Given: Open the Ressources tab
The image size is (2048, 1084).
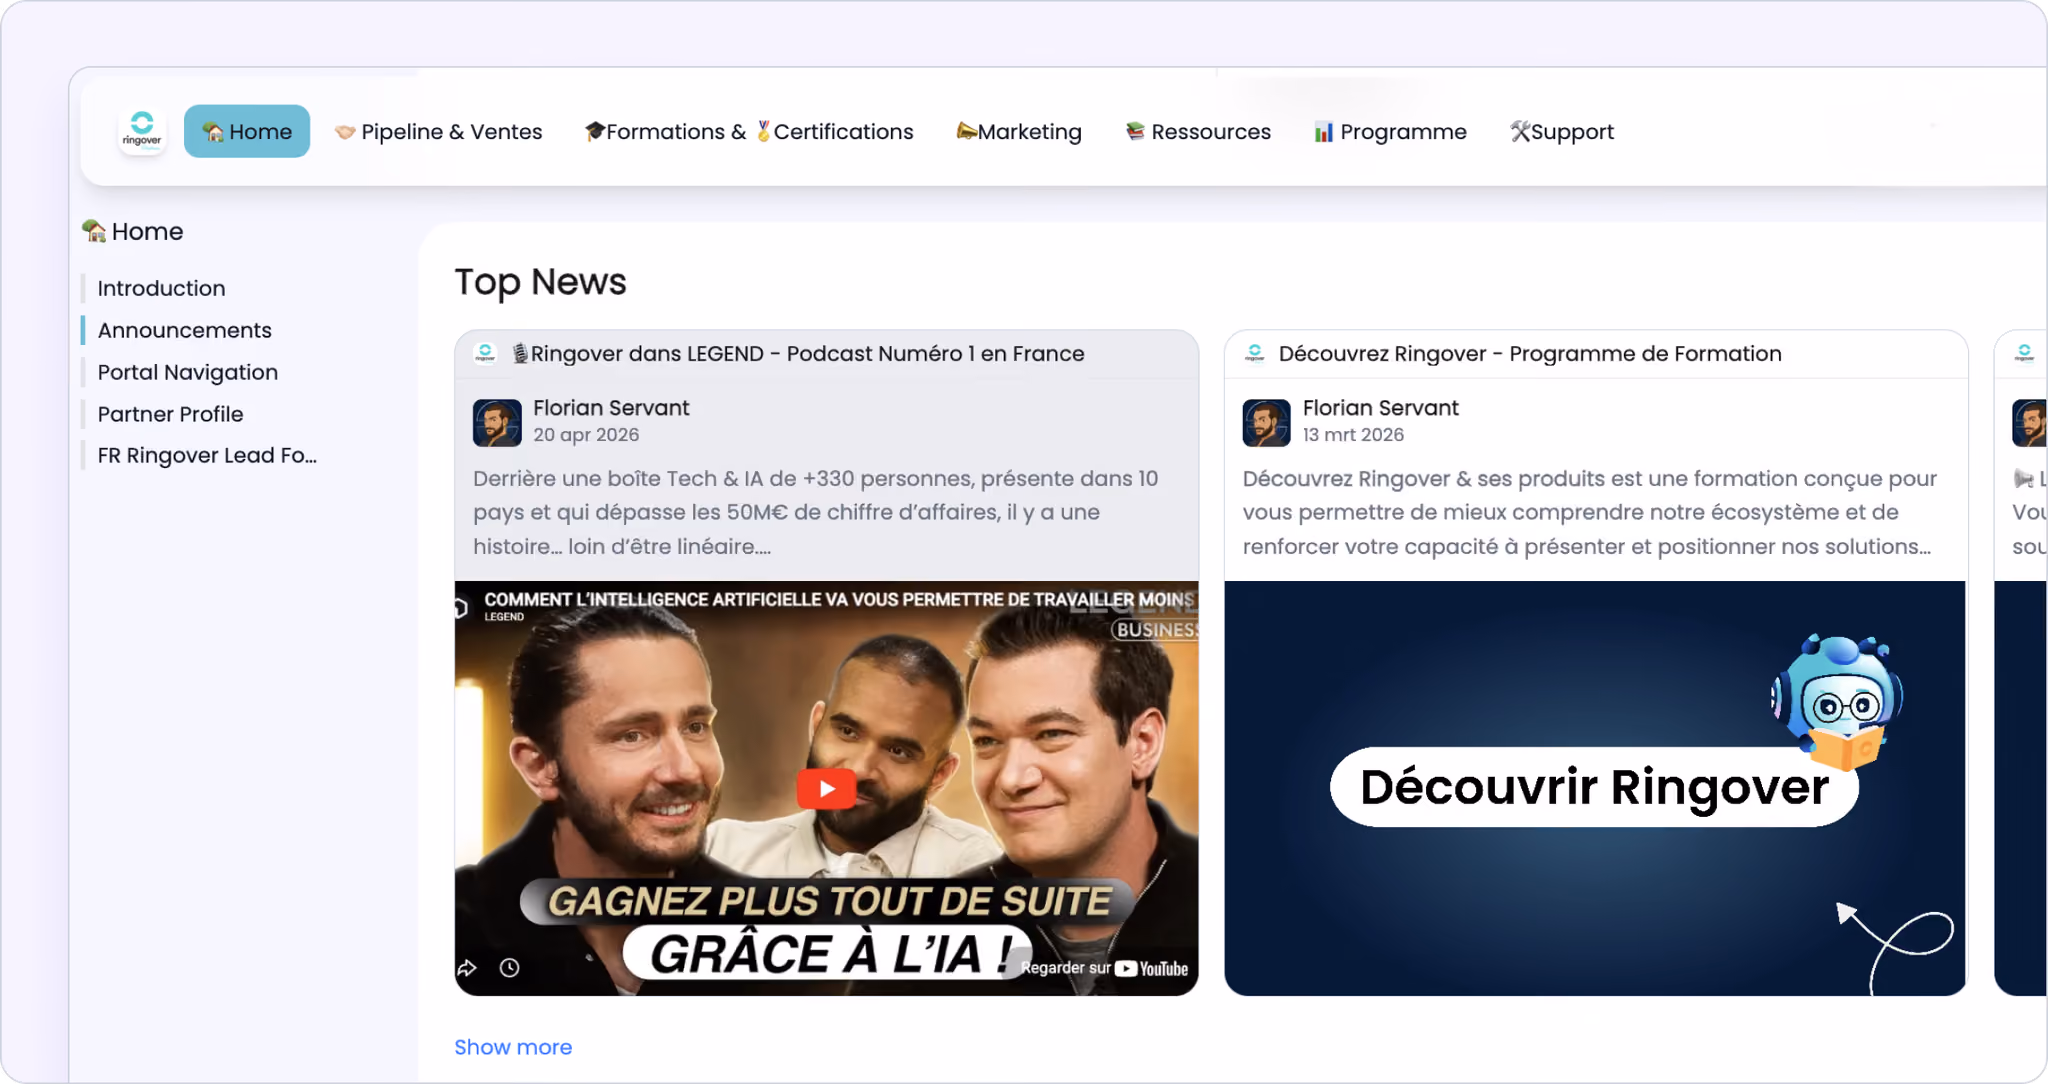Looking at the screenshot, I should (x=1198, y=132).
